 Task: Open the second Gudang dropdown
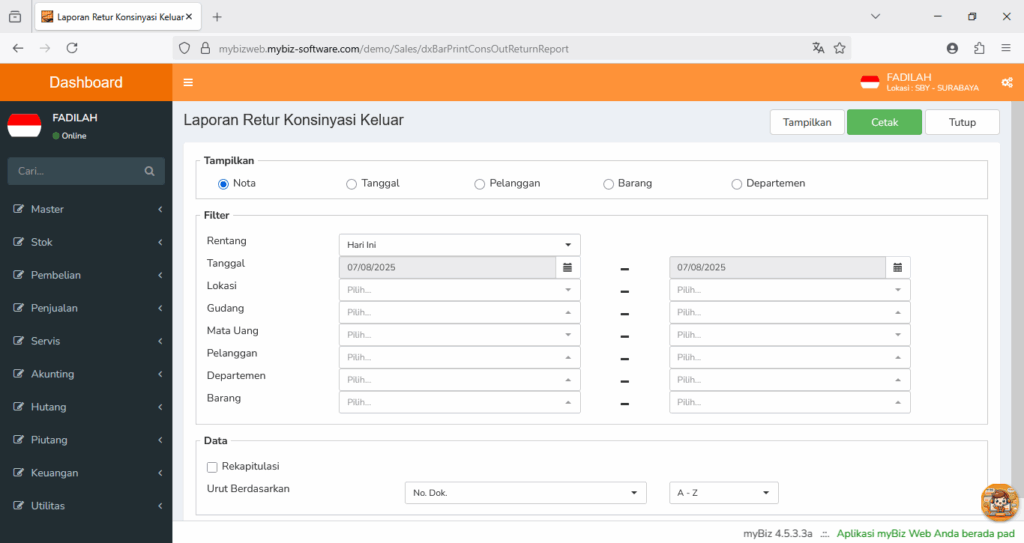click(x=790, y=312)
